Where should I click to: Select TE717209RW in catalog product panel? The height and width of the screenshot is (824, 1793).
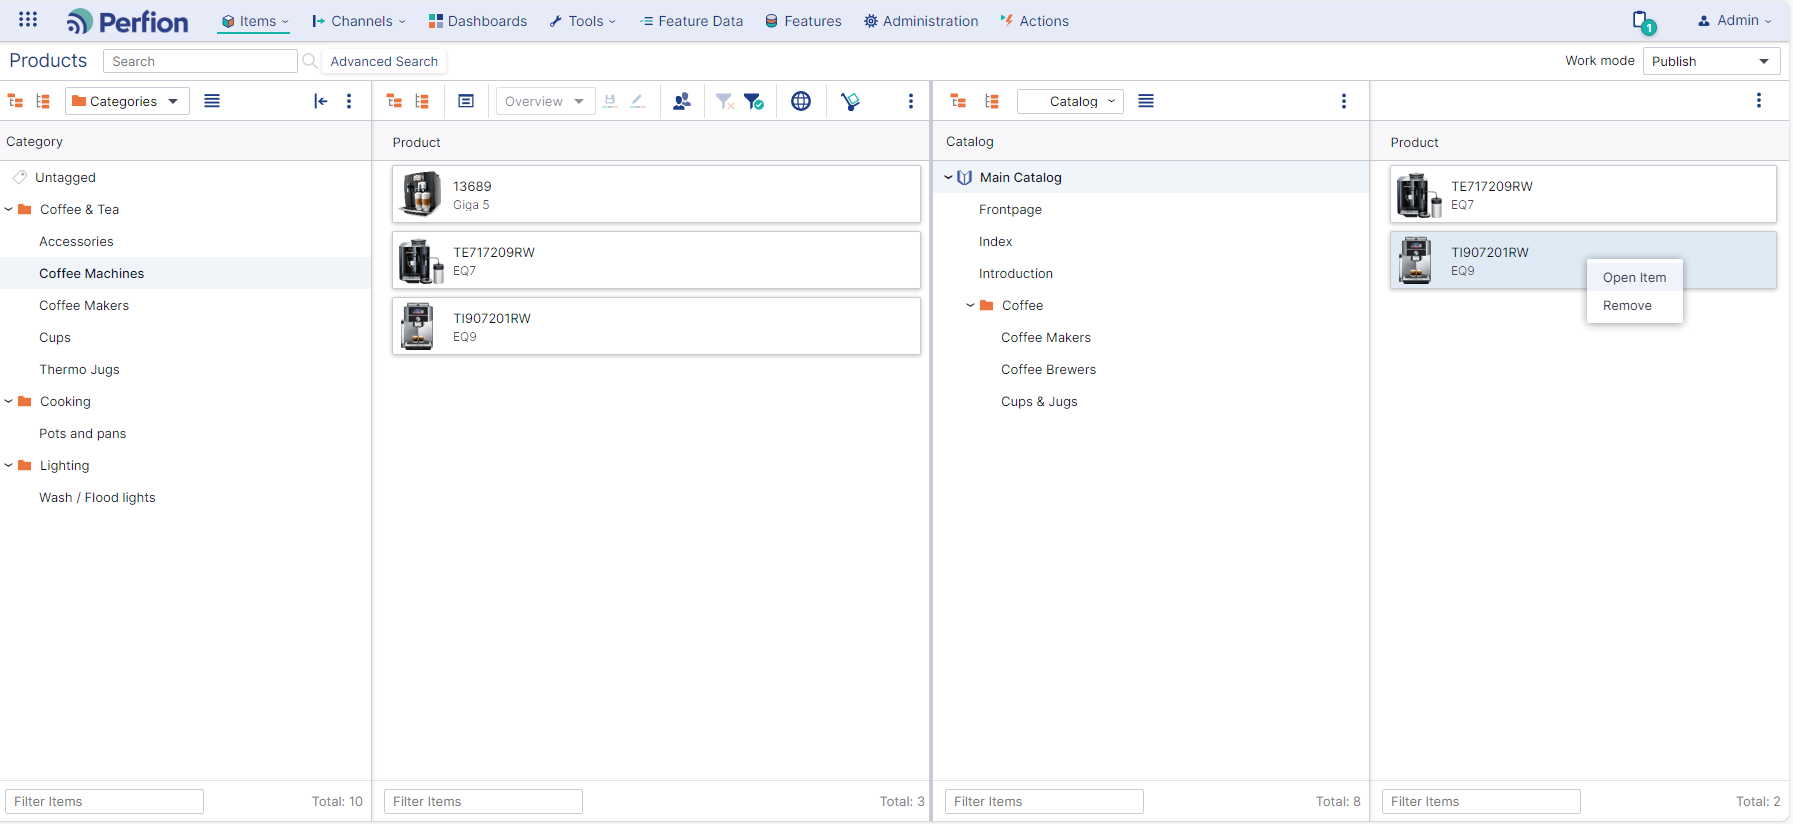1583,194
